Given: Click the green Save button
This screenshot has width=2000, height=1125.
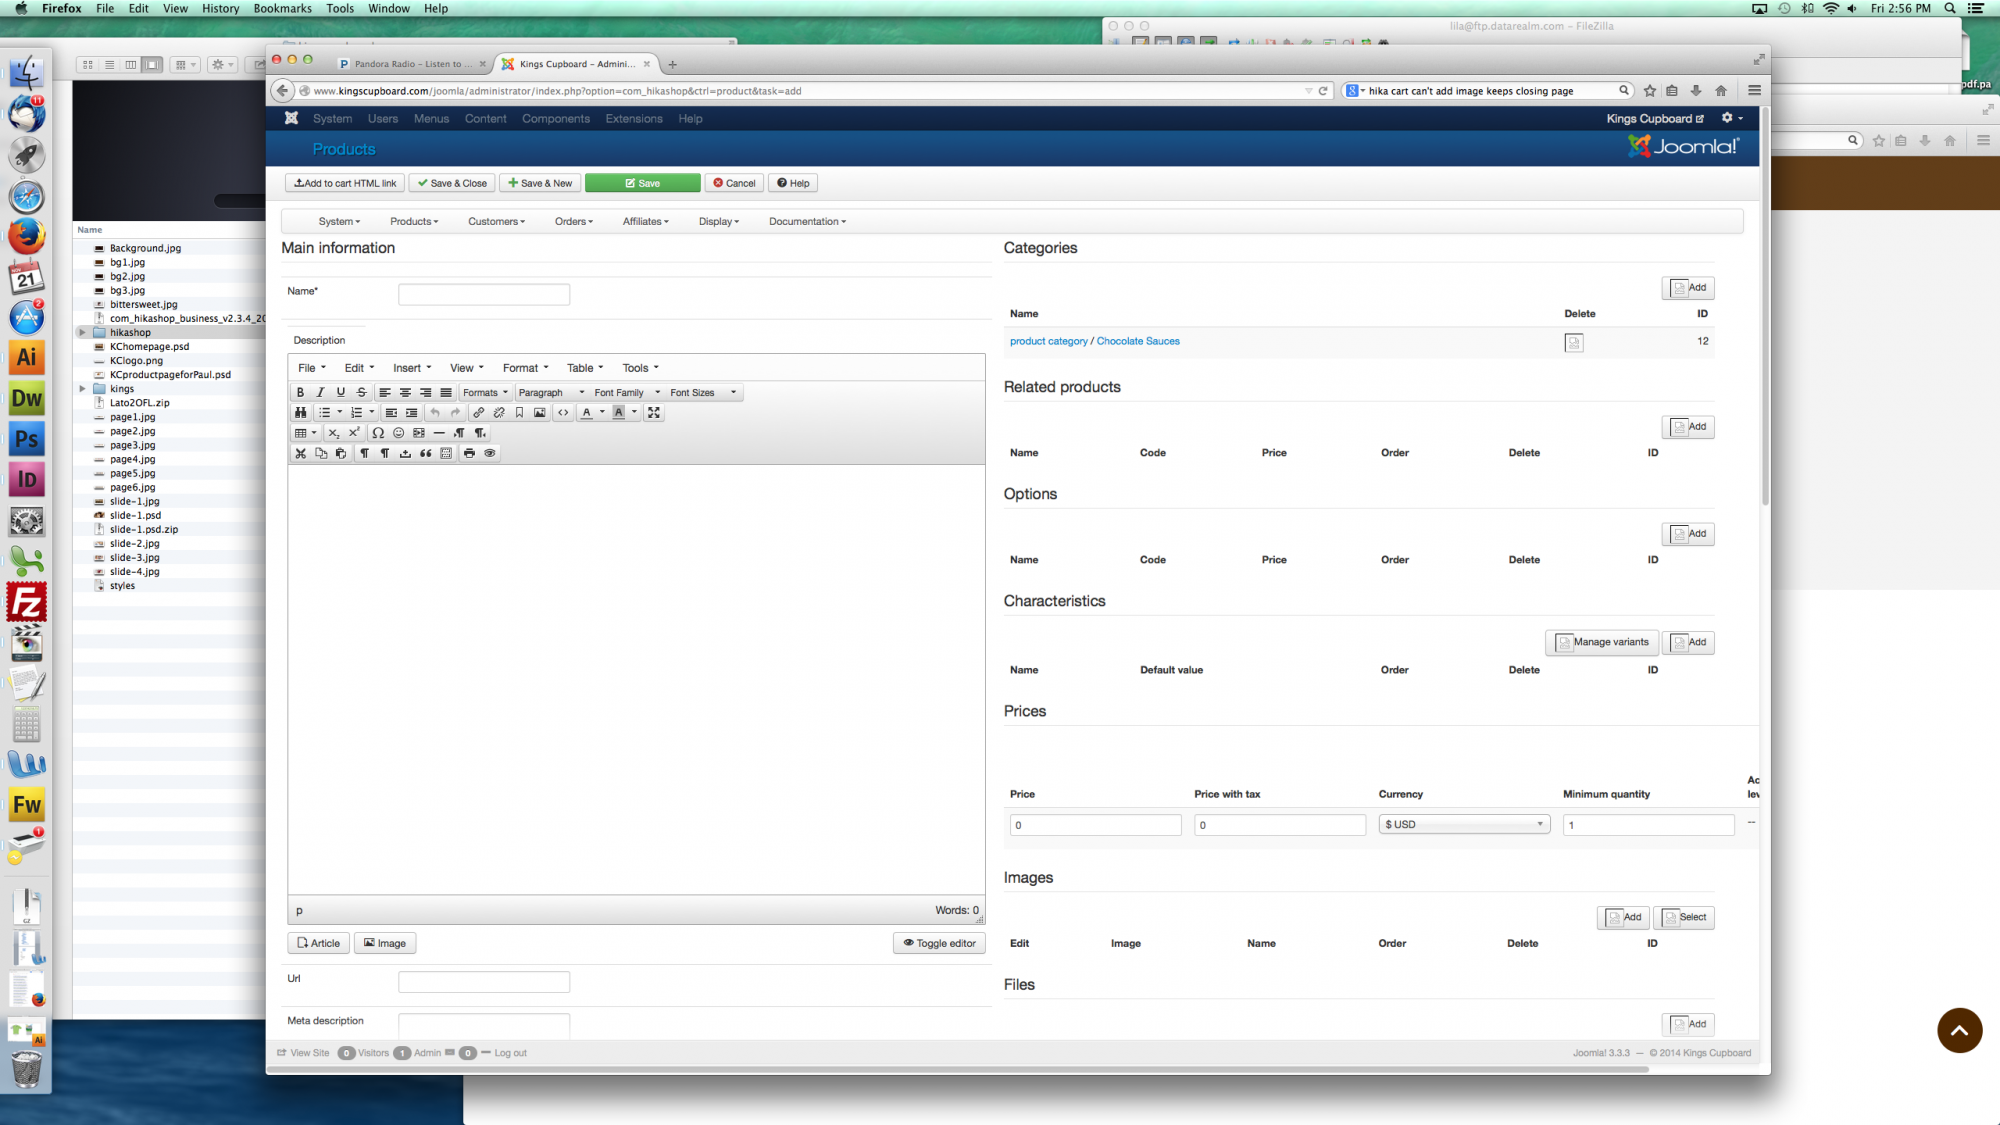Looking at the screenshot, I should click(x=642, y=183).
